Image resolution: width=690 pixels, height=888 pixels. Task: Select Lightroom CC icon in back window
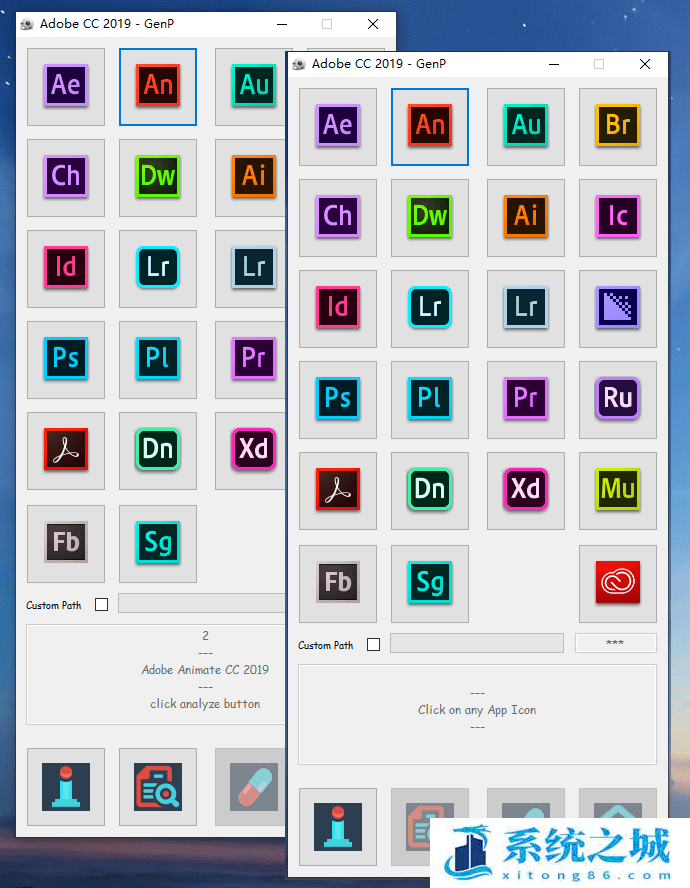(x=157, y=269)
